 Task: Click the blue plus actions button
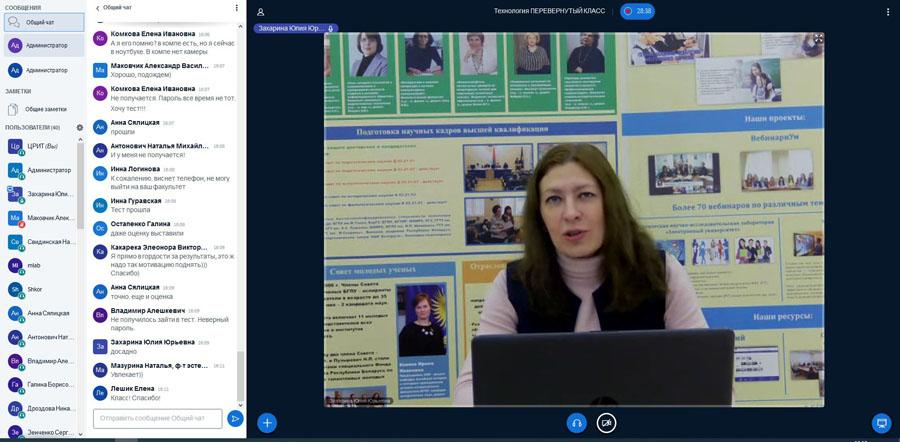click(267, 423)
